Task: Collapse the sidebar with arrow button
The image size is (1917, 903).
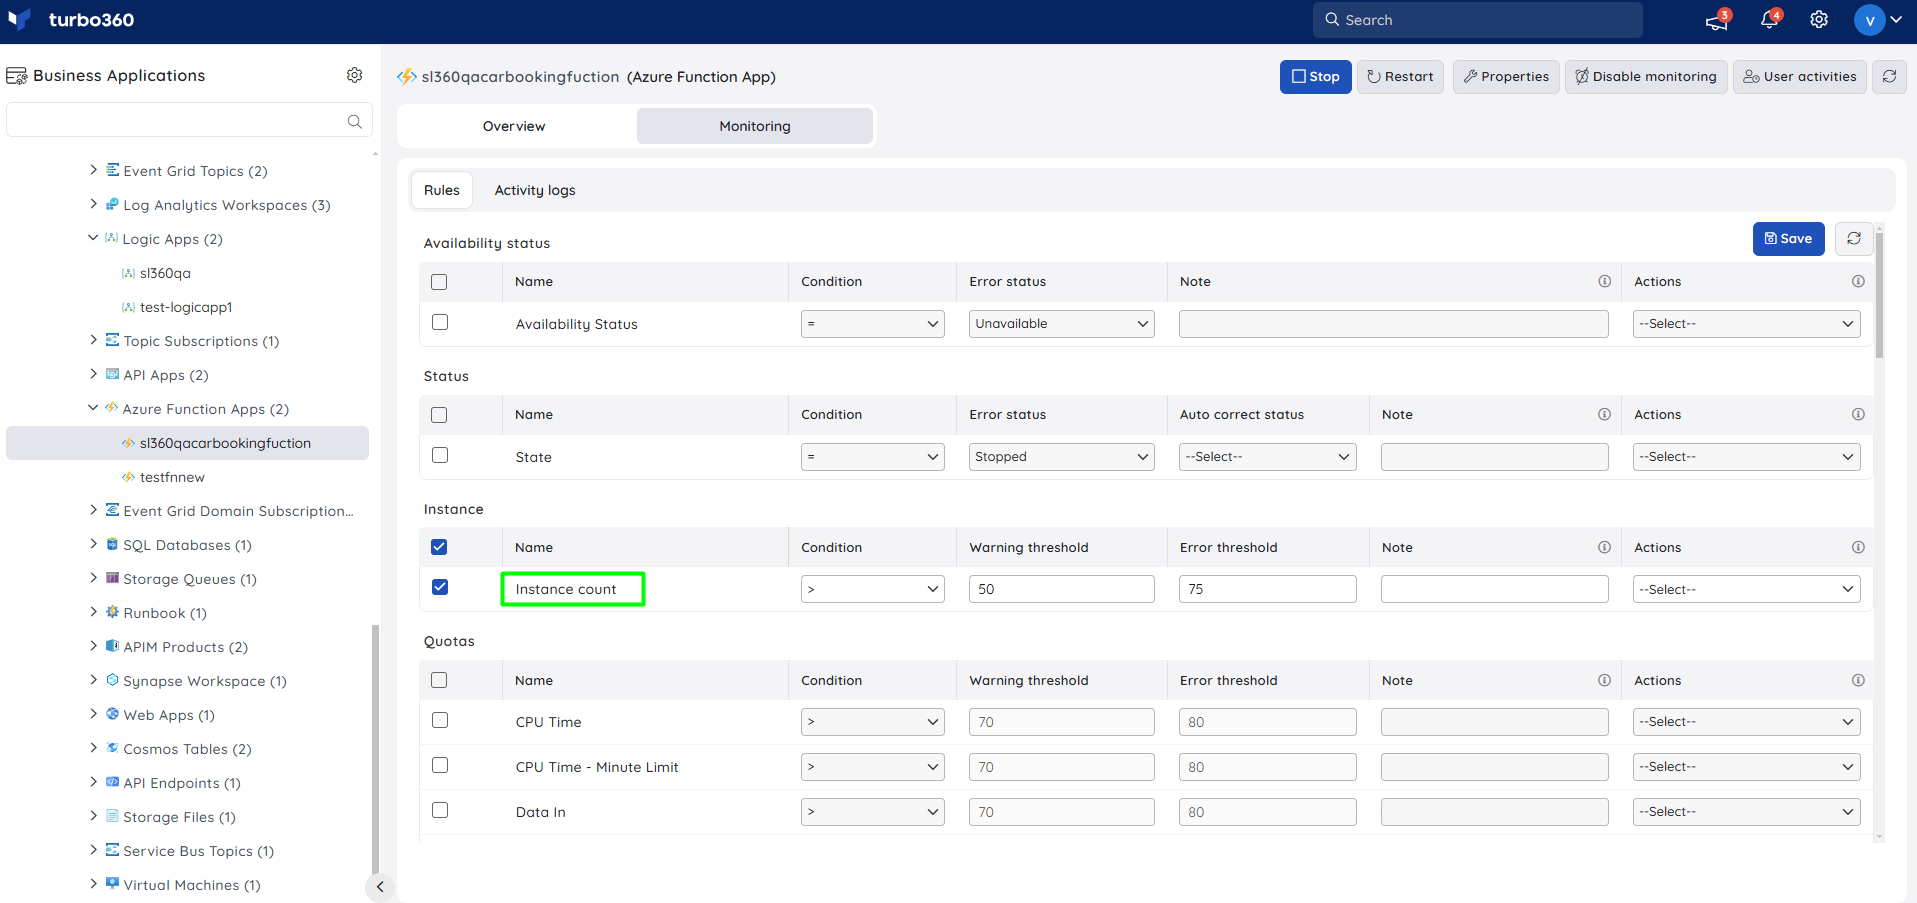Action: 380,887
